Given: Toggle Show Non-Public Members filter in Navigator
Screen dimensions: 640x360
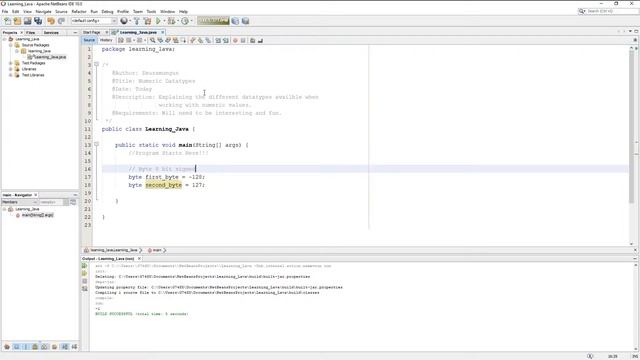Looking at the screenshot, I should [35, 347].
